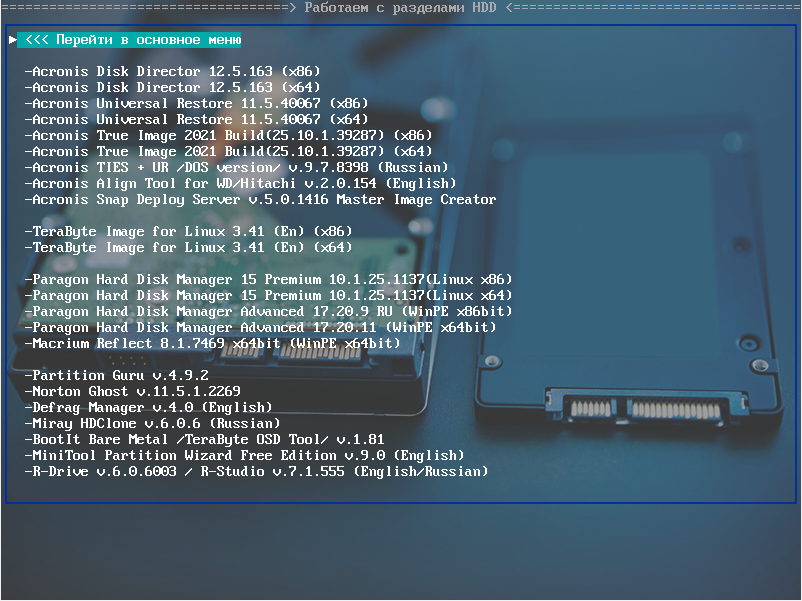The width and height of the screenshot is (802, 601).
Task: Open Acronis True Image 2021 (x86) entry
Action: click(228, 136)
